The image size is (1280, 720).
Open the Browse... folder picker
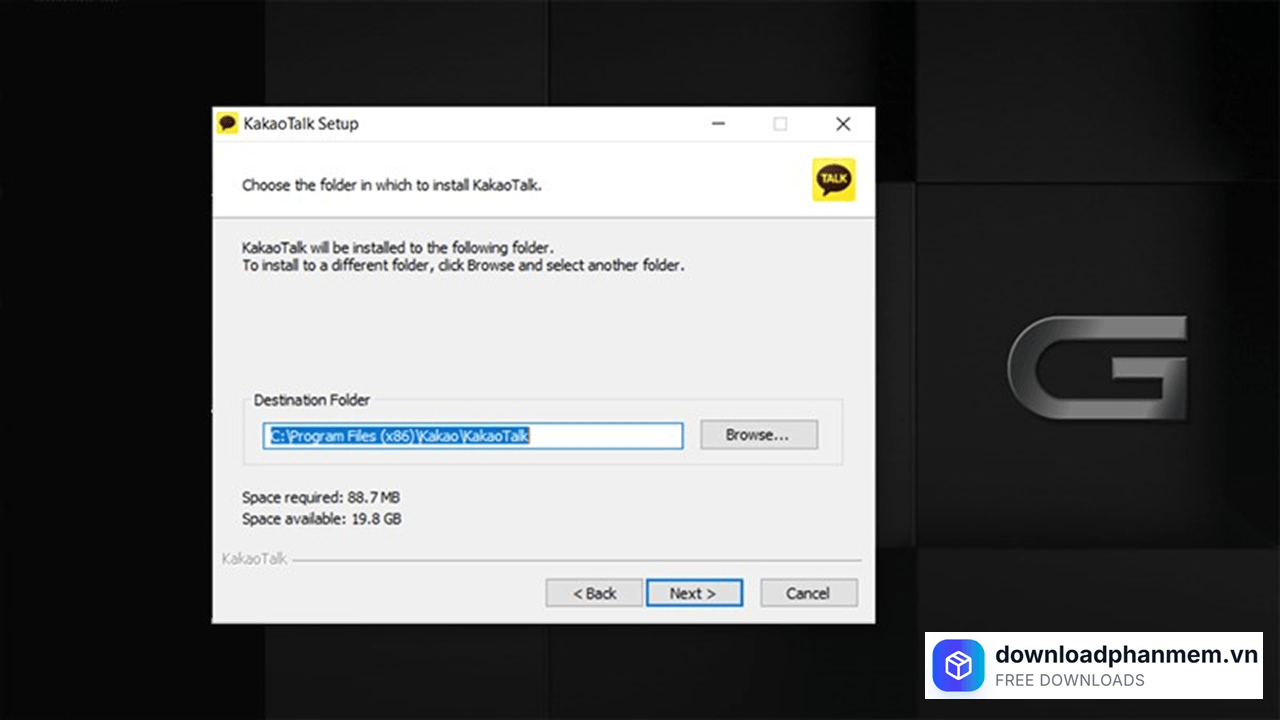[758, 435]
